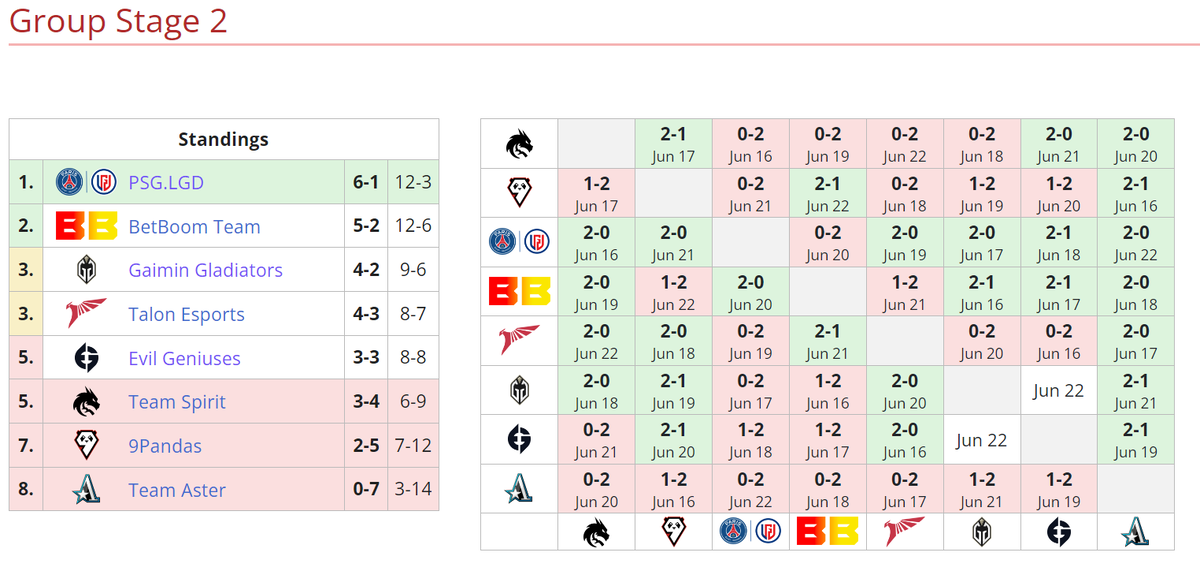Open the BetBoom Team link
Image resolution: width=1200 pixels, height=571 pixels.
pos(194,227)
